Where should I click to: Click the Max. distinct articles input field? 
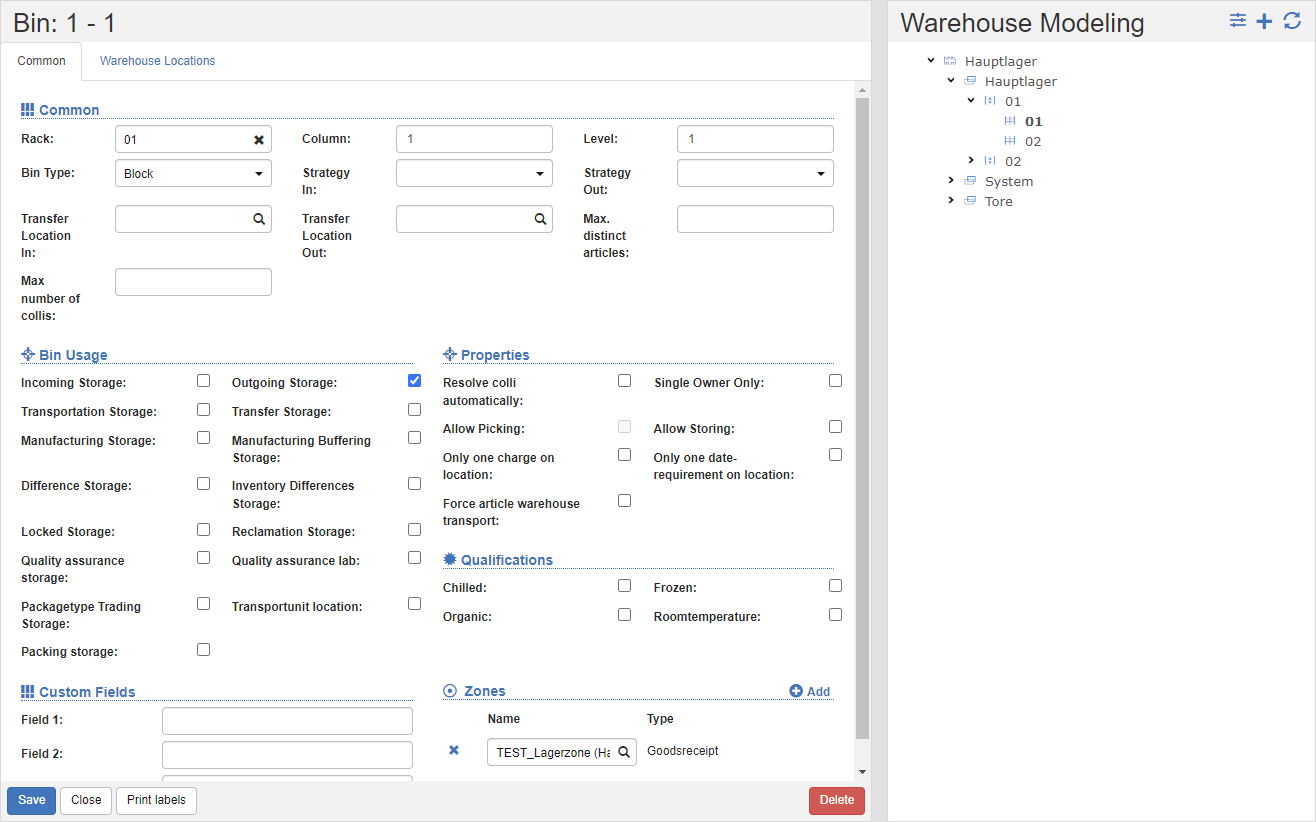pyautogui.click(x=755, y=219)
